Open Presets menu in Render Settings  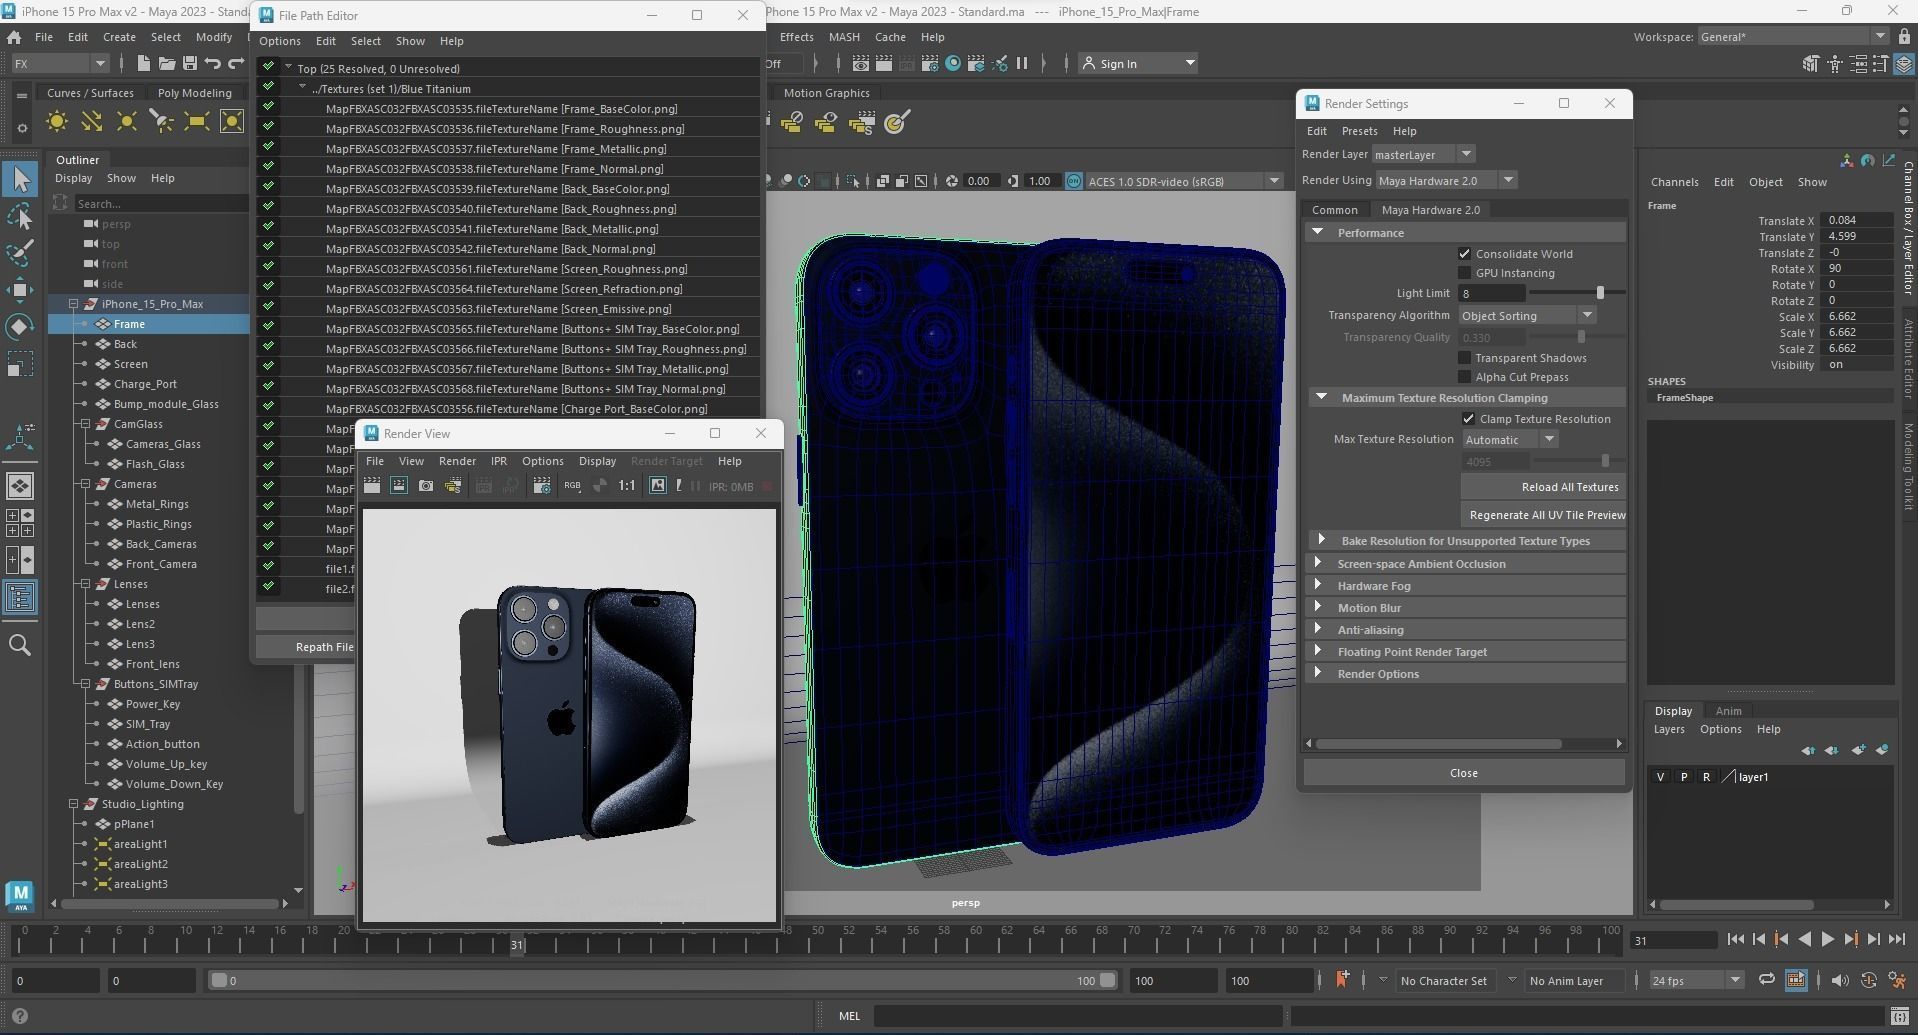click(x=1359, y=131)
